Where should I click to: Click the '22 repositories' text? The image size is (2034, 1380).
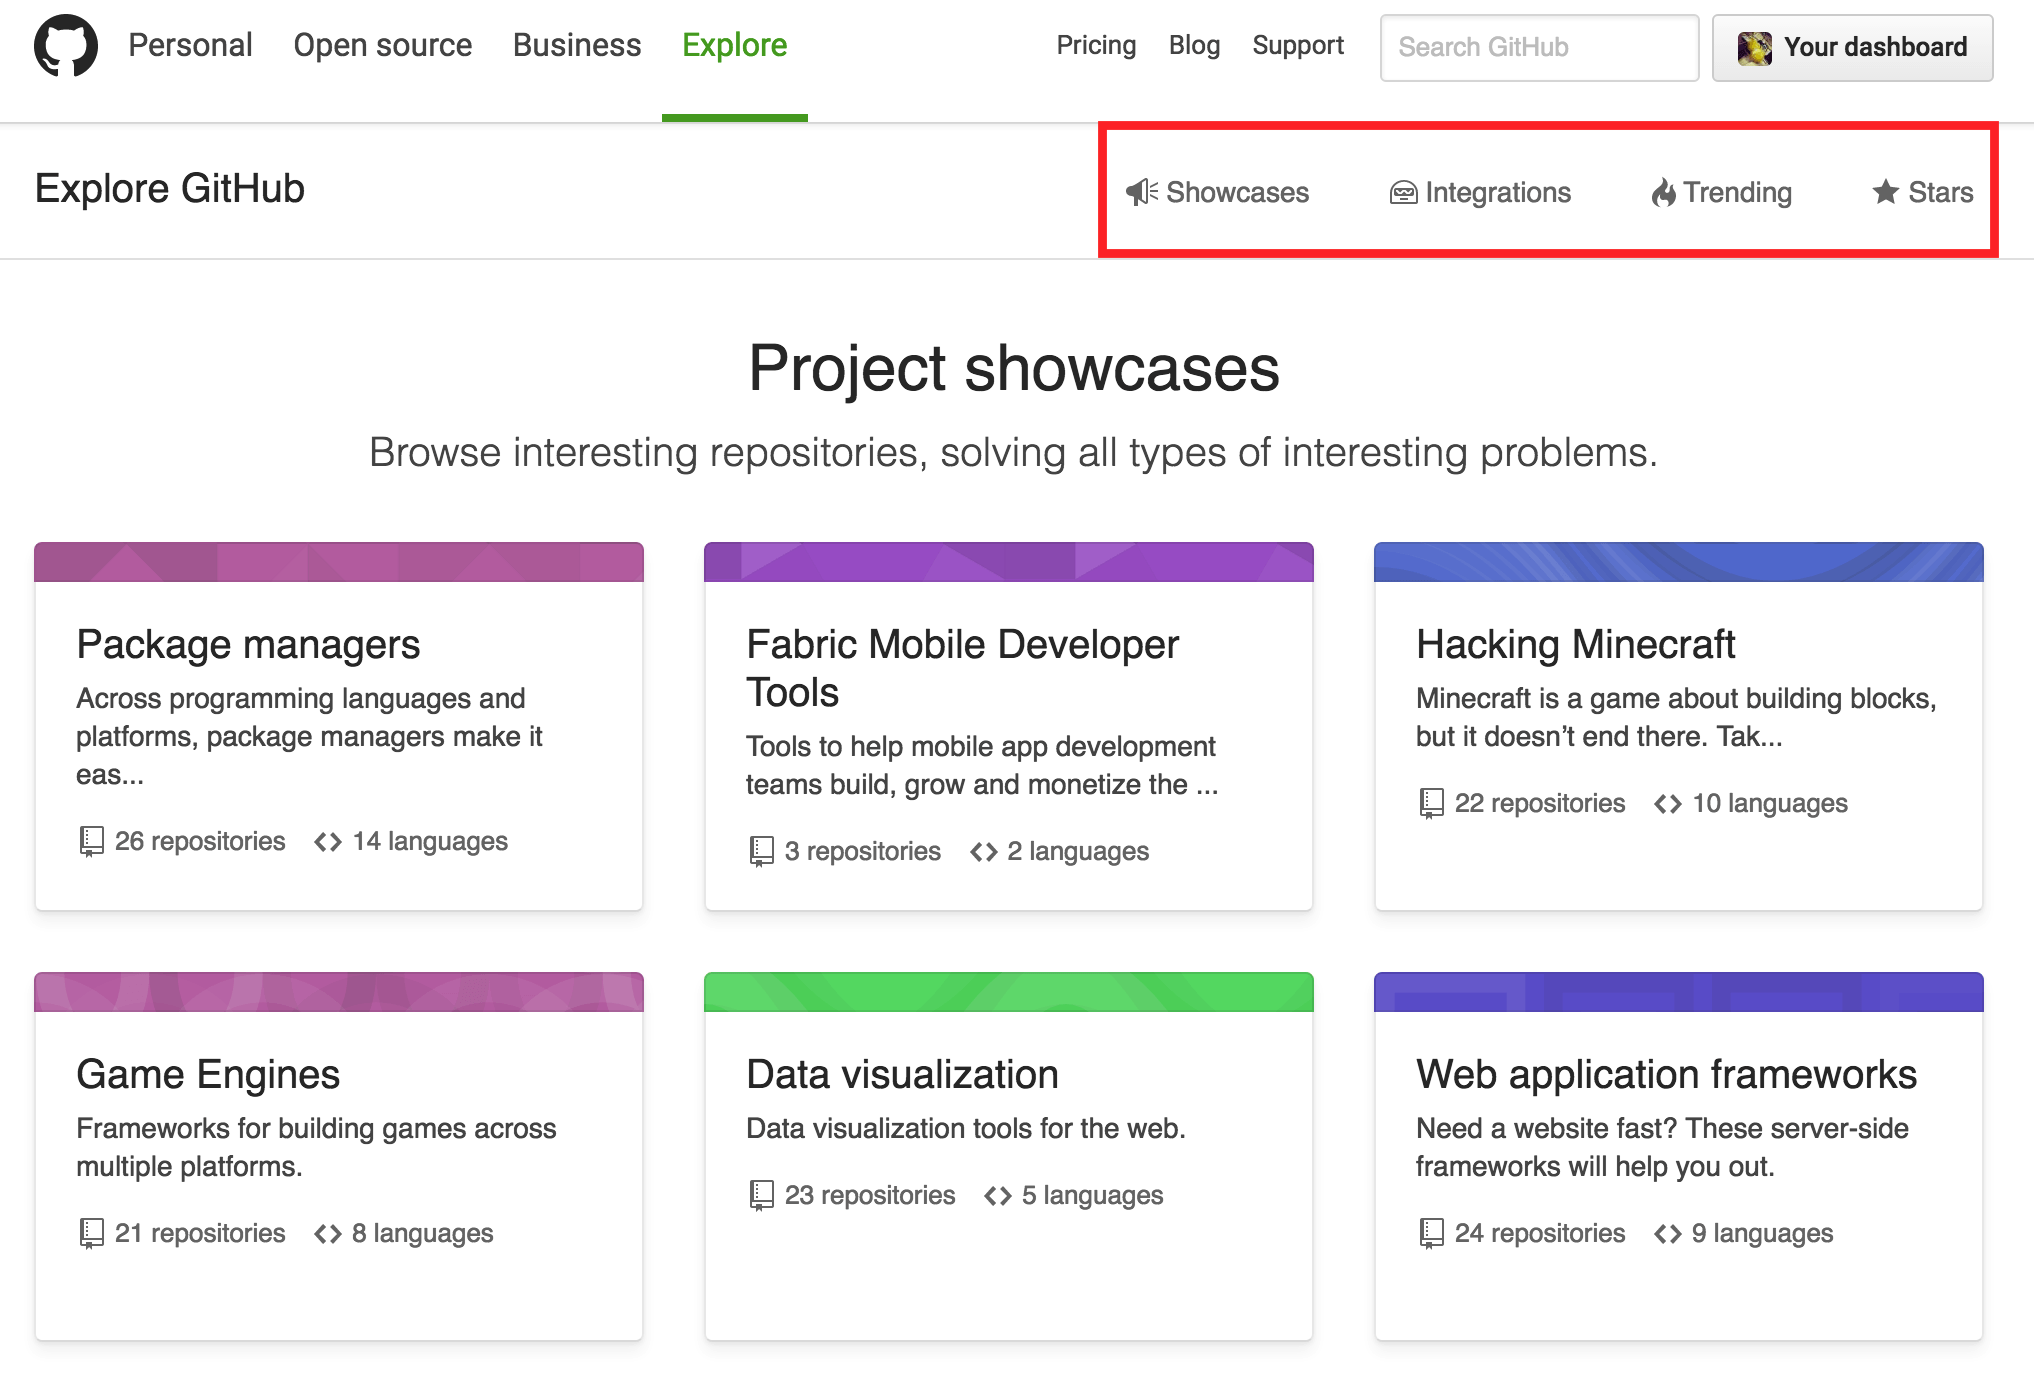pyautogui.click(x=1540, y=803)
